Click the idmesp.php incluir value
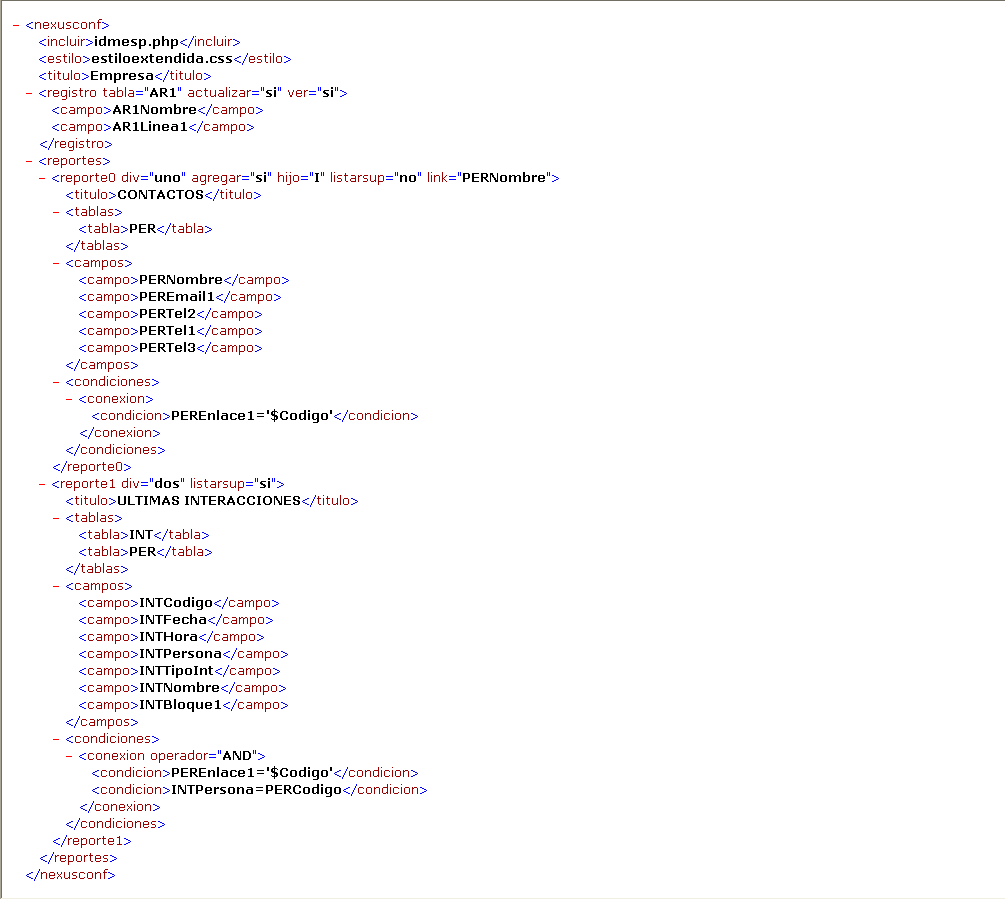1005x899 pixels. tap(136, 41)
